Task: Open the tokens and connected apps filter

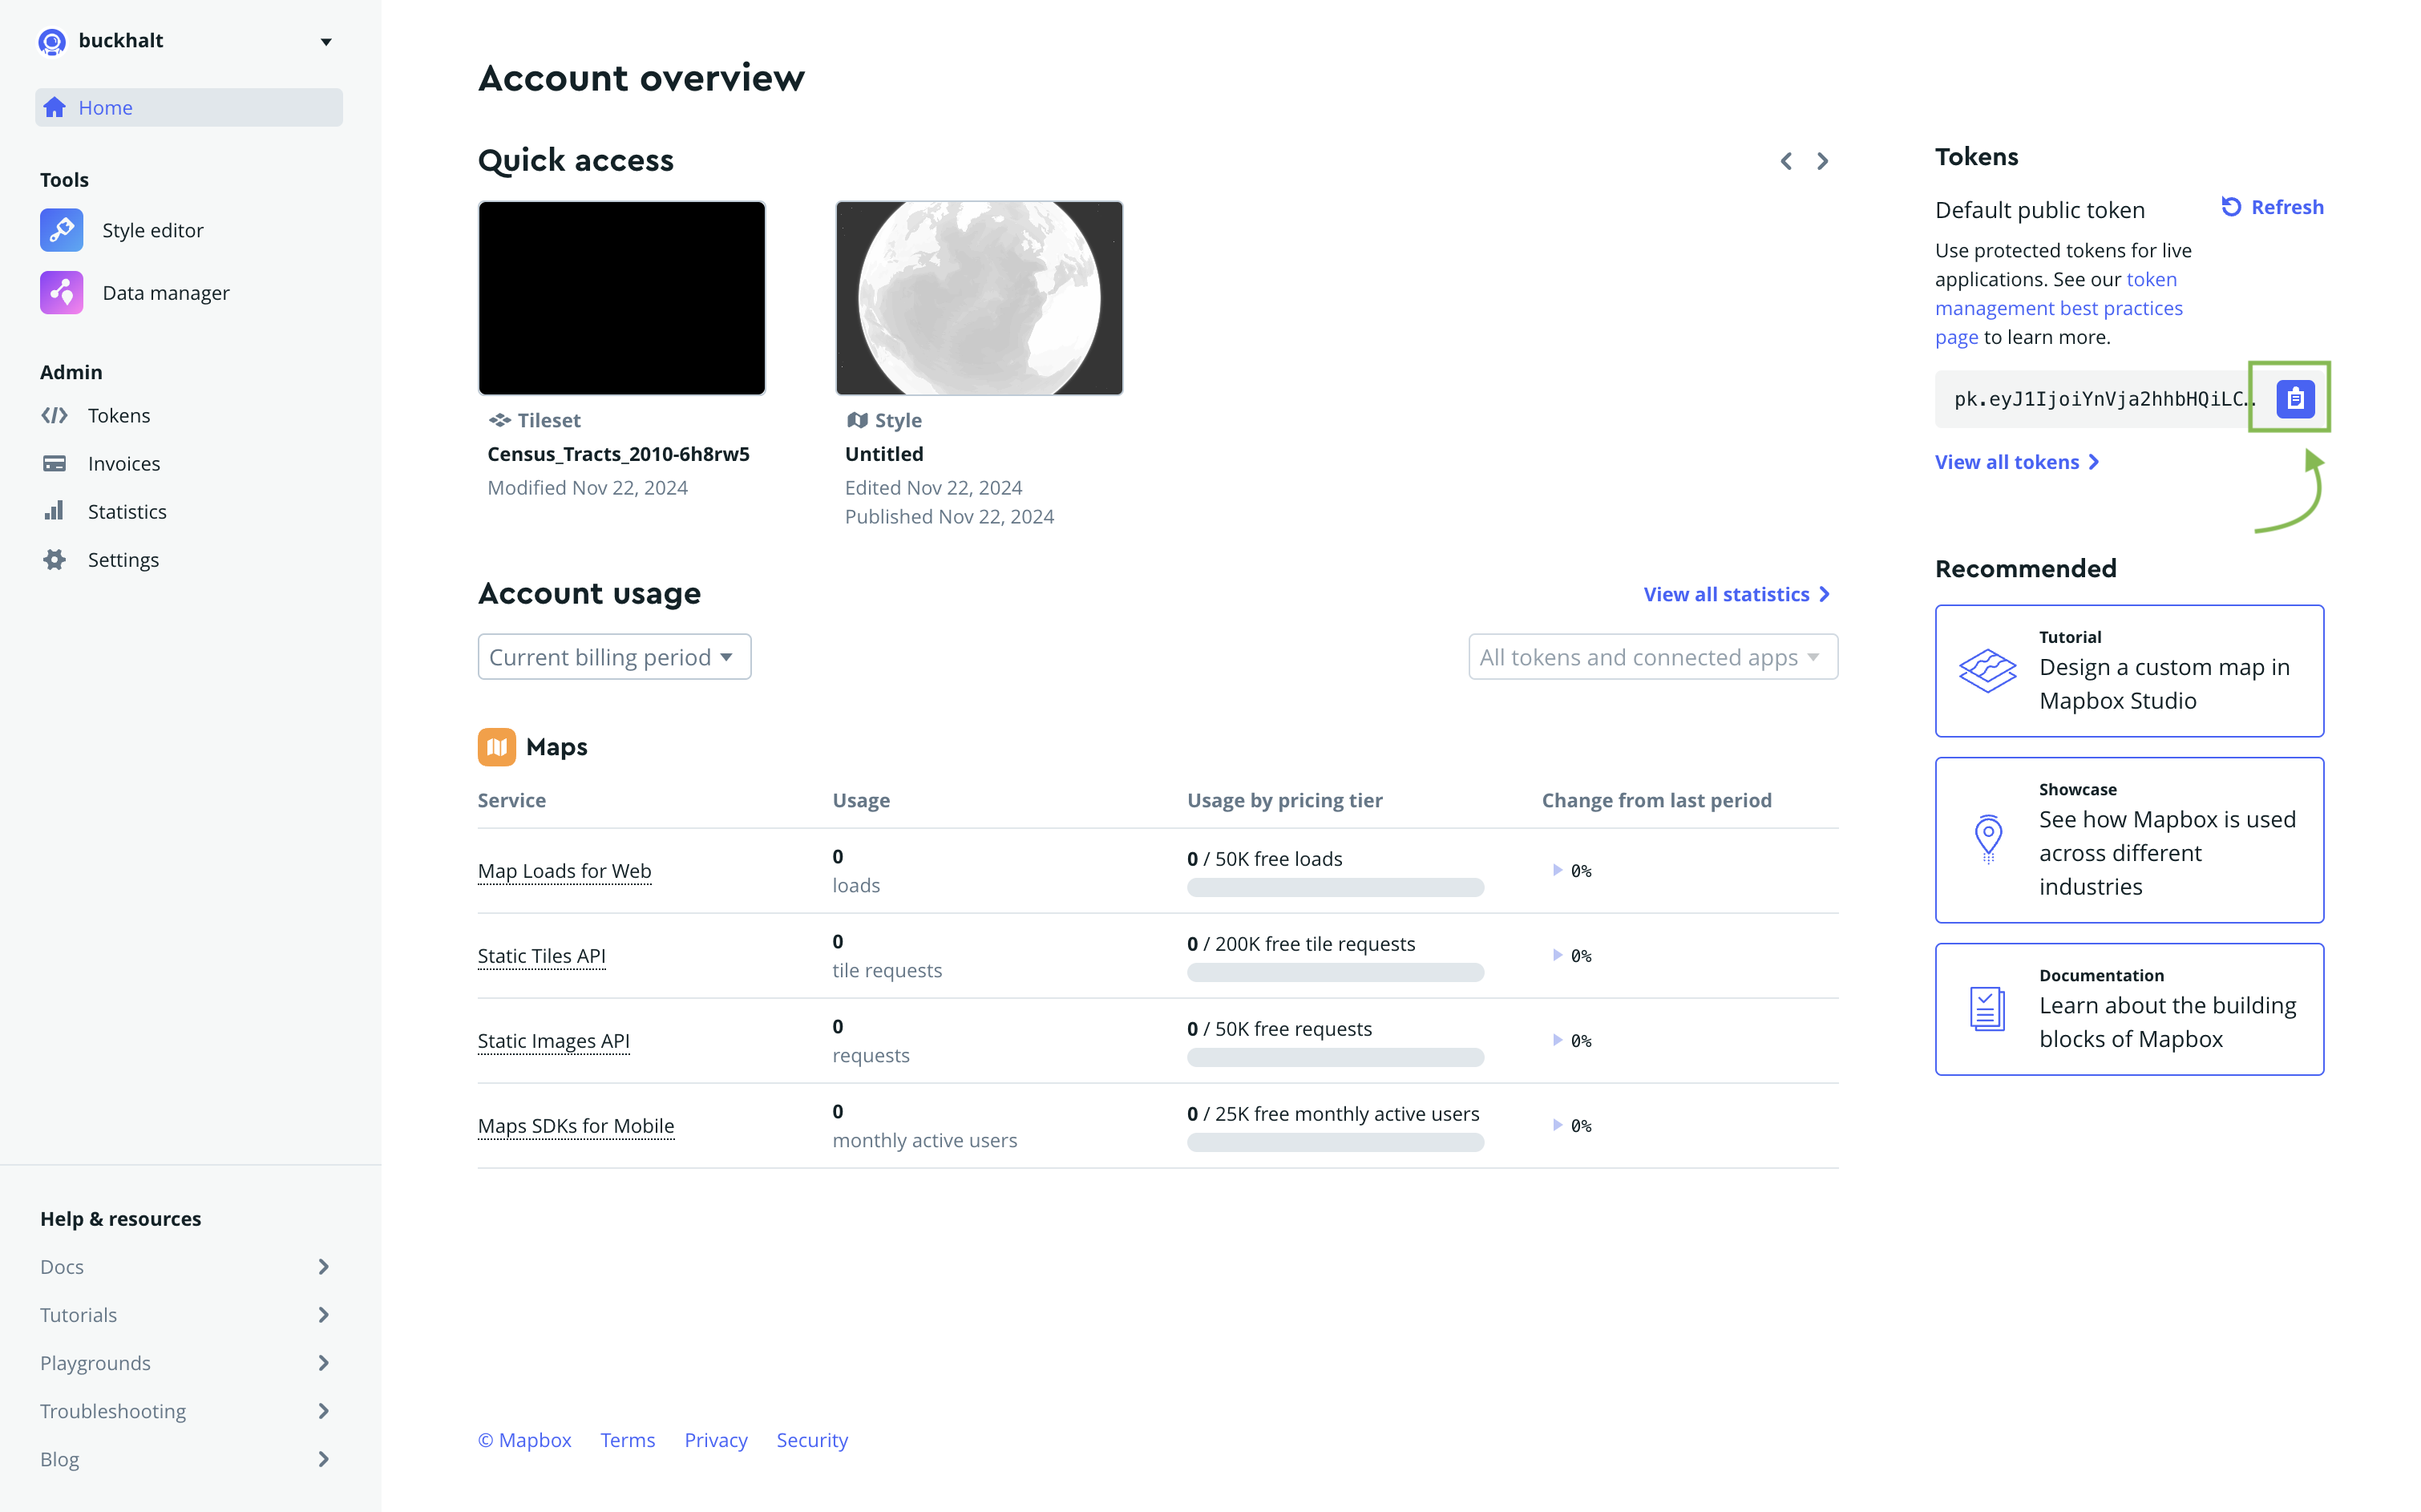Action: coord(1651,656)
